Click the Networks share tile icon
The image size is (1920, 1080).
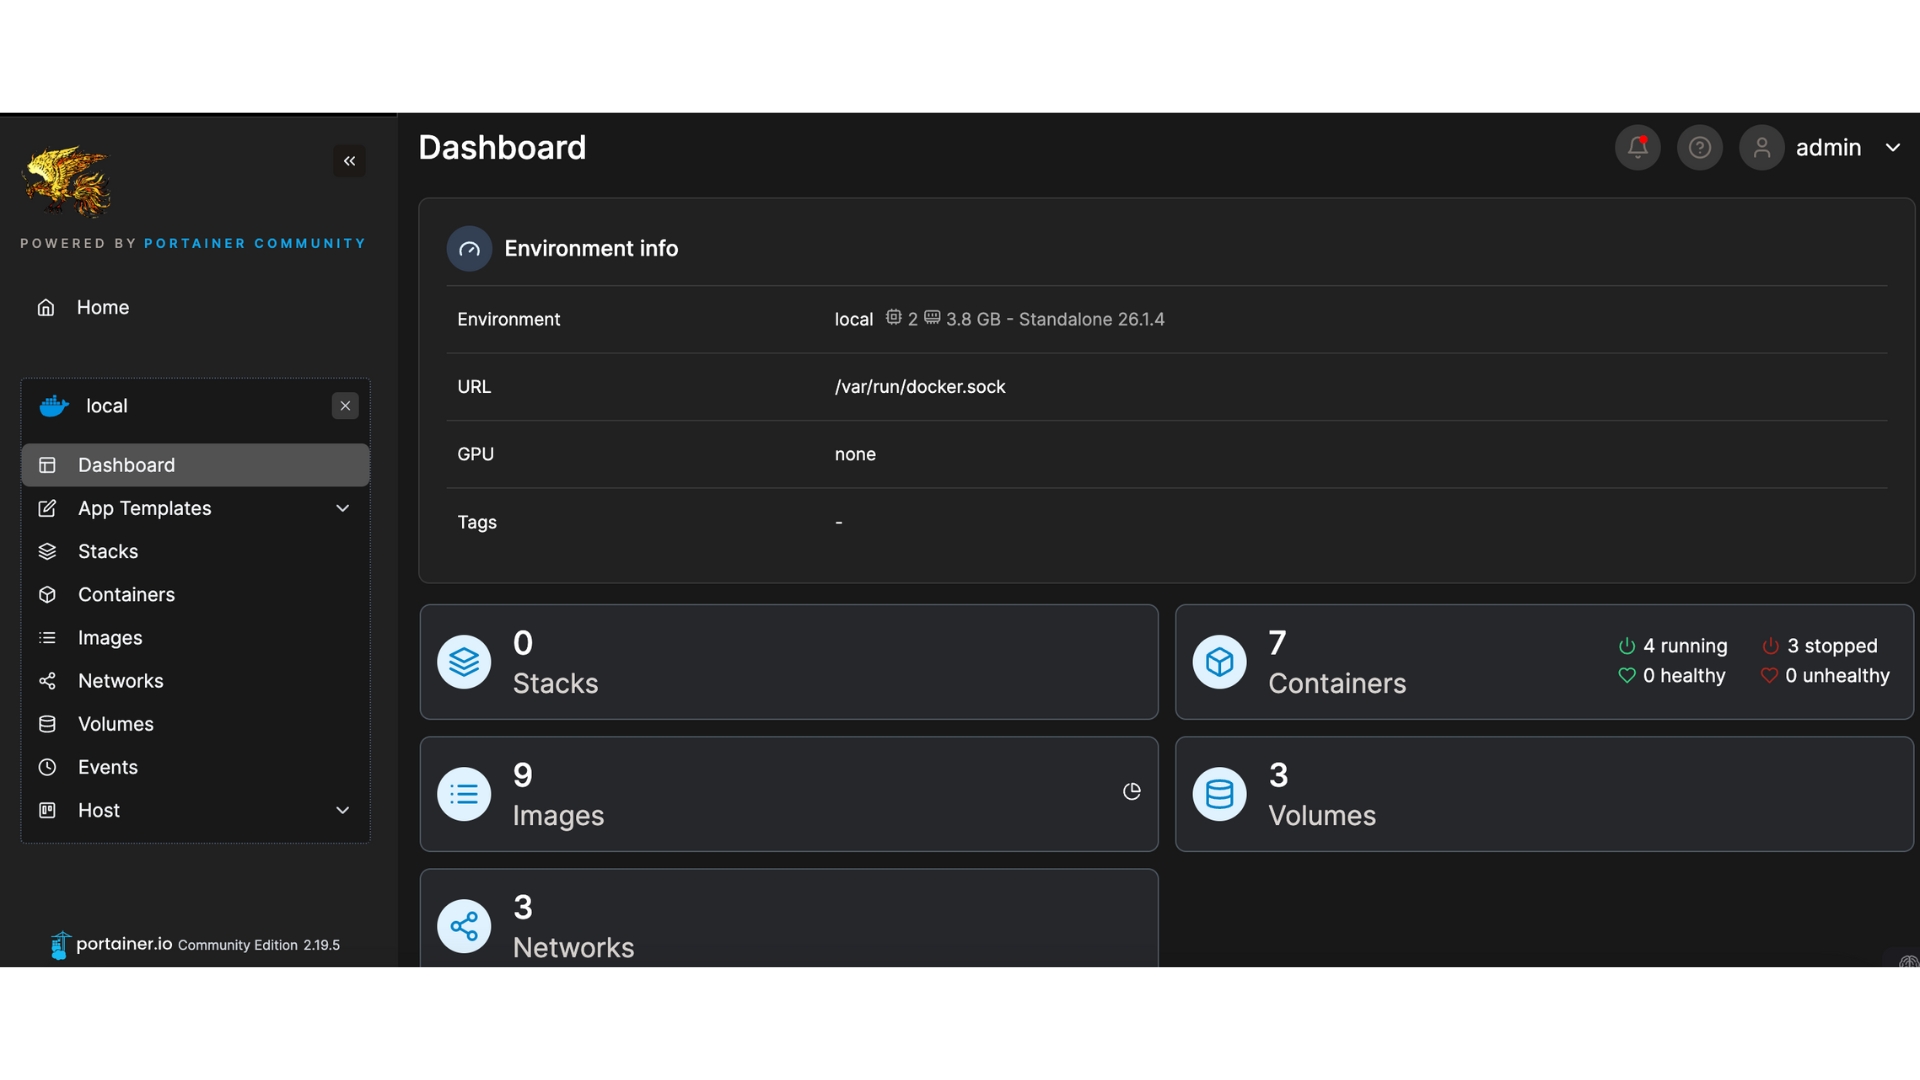(464, 926)
